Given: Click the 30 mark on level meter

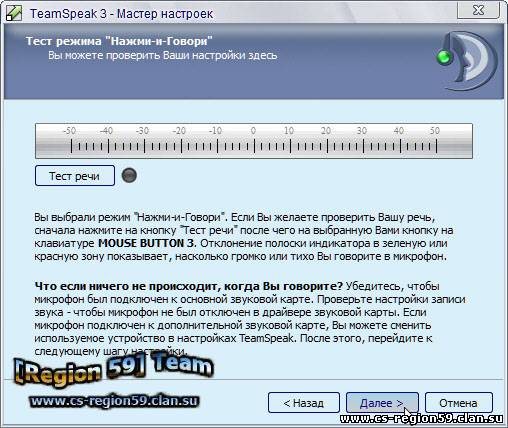Looking at the screenshot, I should (x=362, y=131).
